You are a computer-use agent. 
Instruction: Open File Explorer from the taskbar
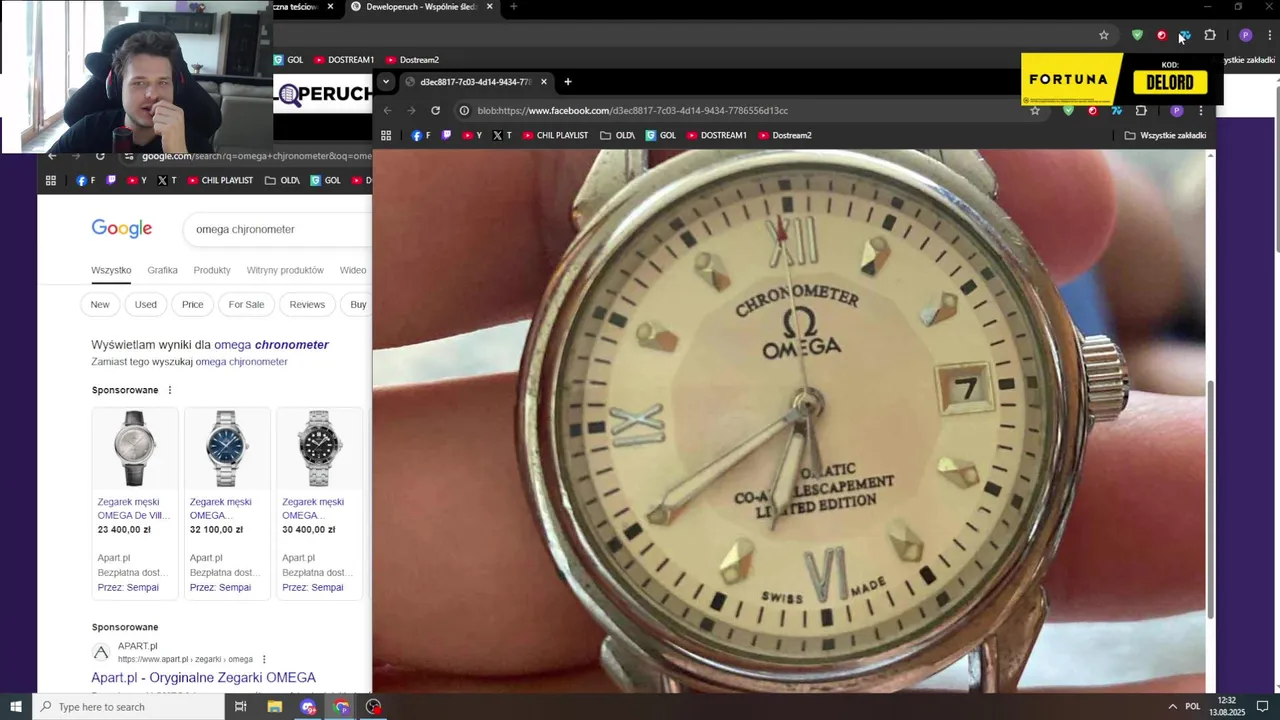click(x=274, y=707)
